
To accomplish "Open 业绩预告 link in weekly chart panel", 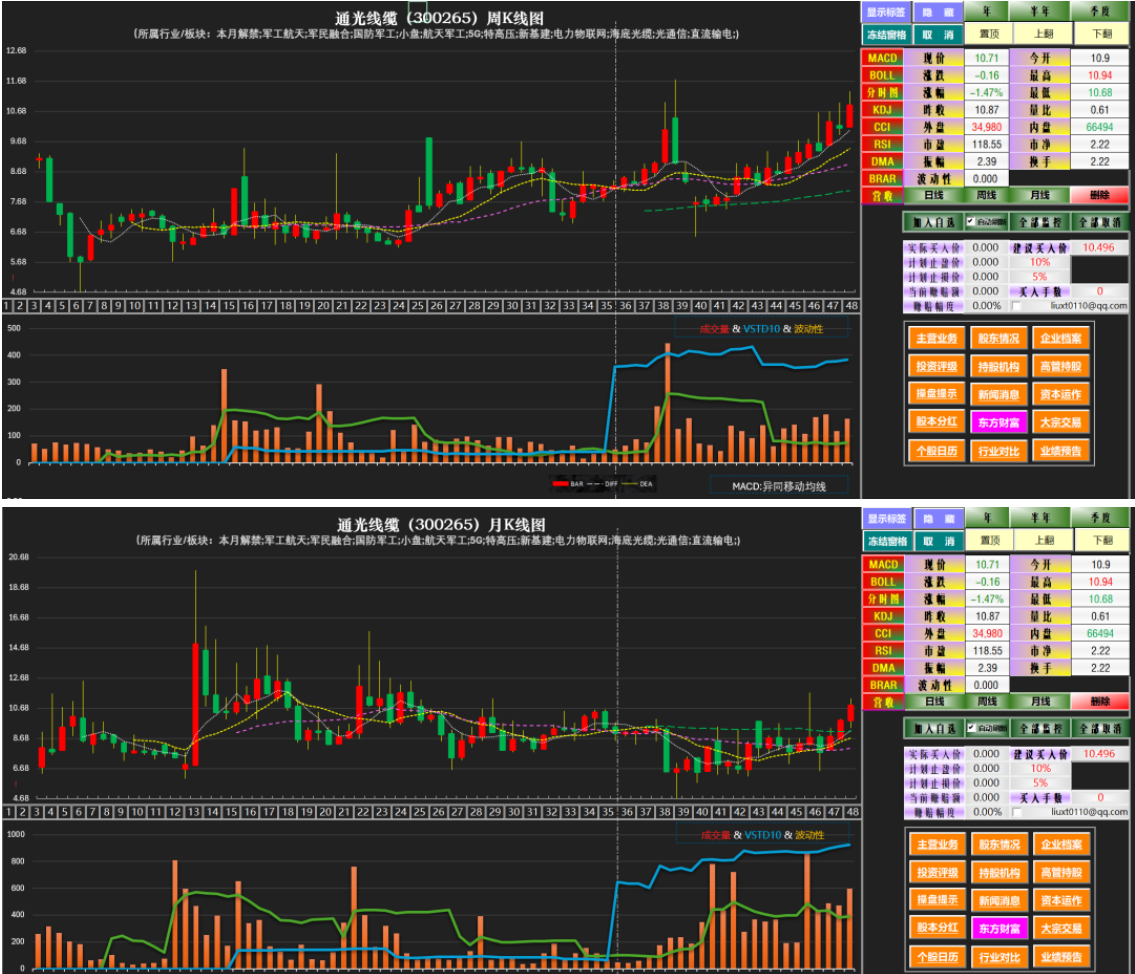I will coord(1060,452).
